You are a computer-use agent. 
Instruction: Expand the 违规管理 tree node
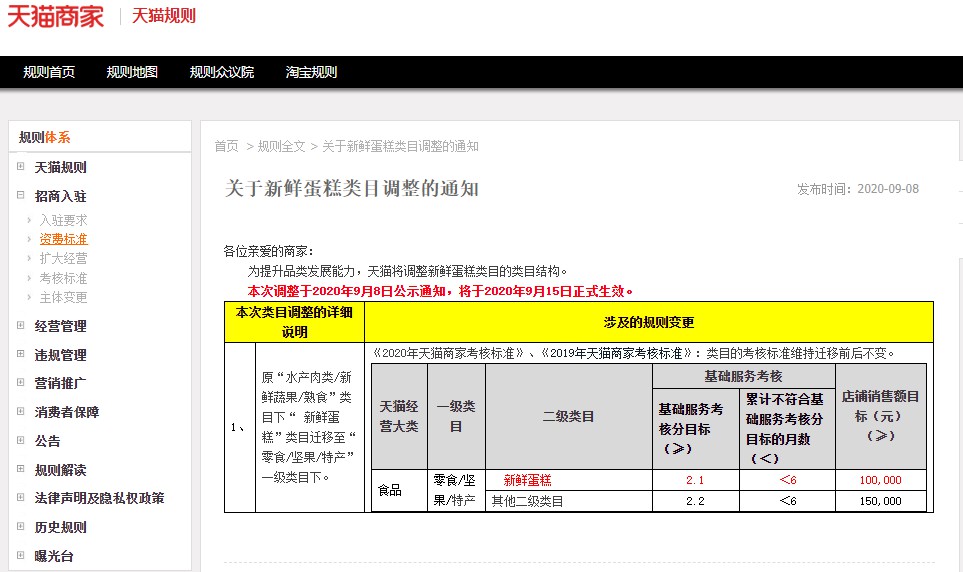20,354
